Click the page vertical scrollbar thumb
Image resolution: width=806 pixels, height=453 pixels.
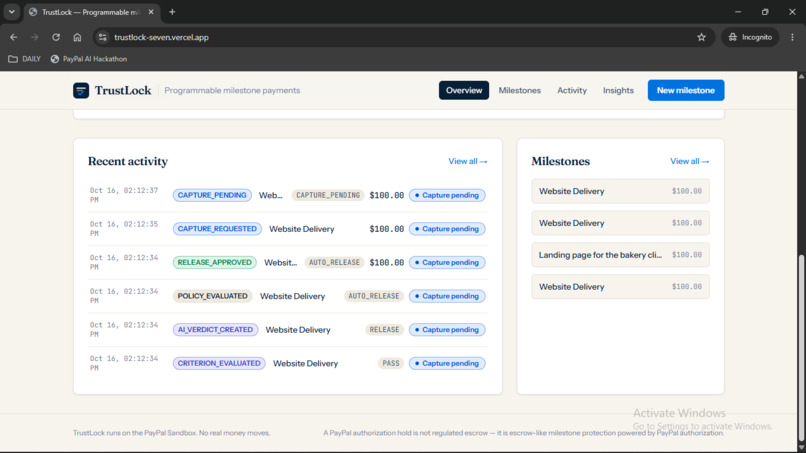pos(801,350)
